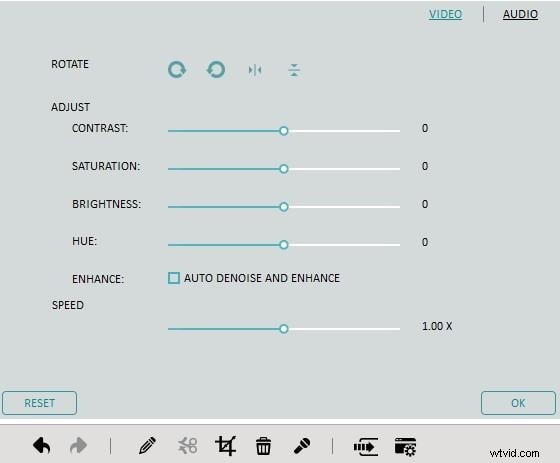Click the Redo arrow icon
This screenshot has width=560, height=463.
tap(78, 445)
